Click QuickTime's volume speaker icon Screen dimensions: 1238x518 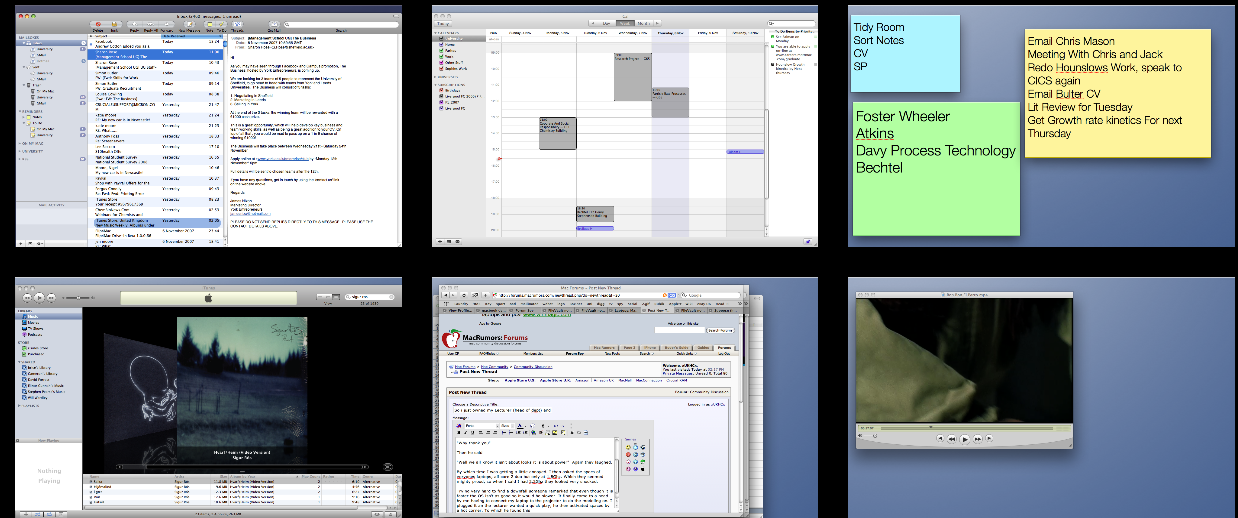(x=860, y=435)
